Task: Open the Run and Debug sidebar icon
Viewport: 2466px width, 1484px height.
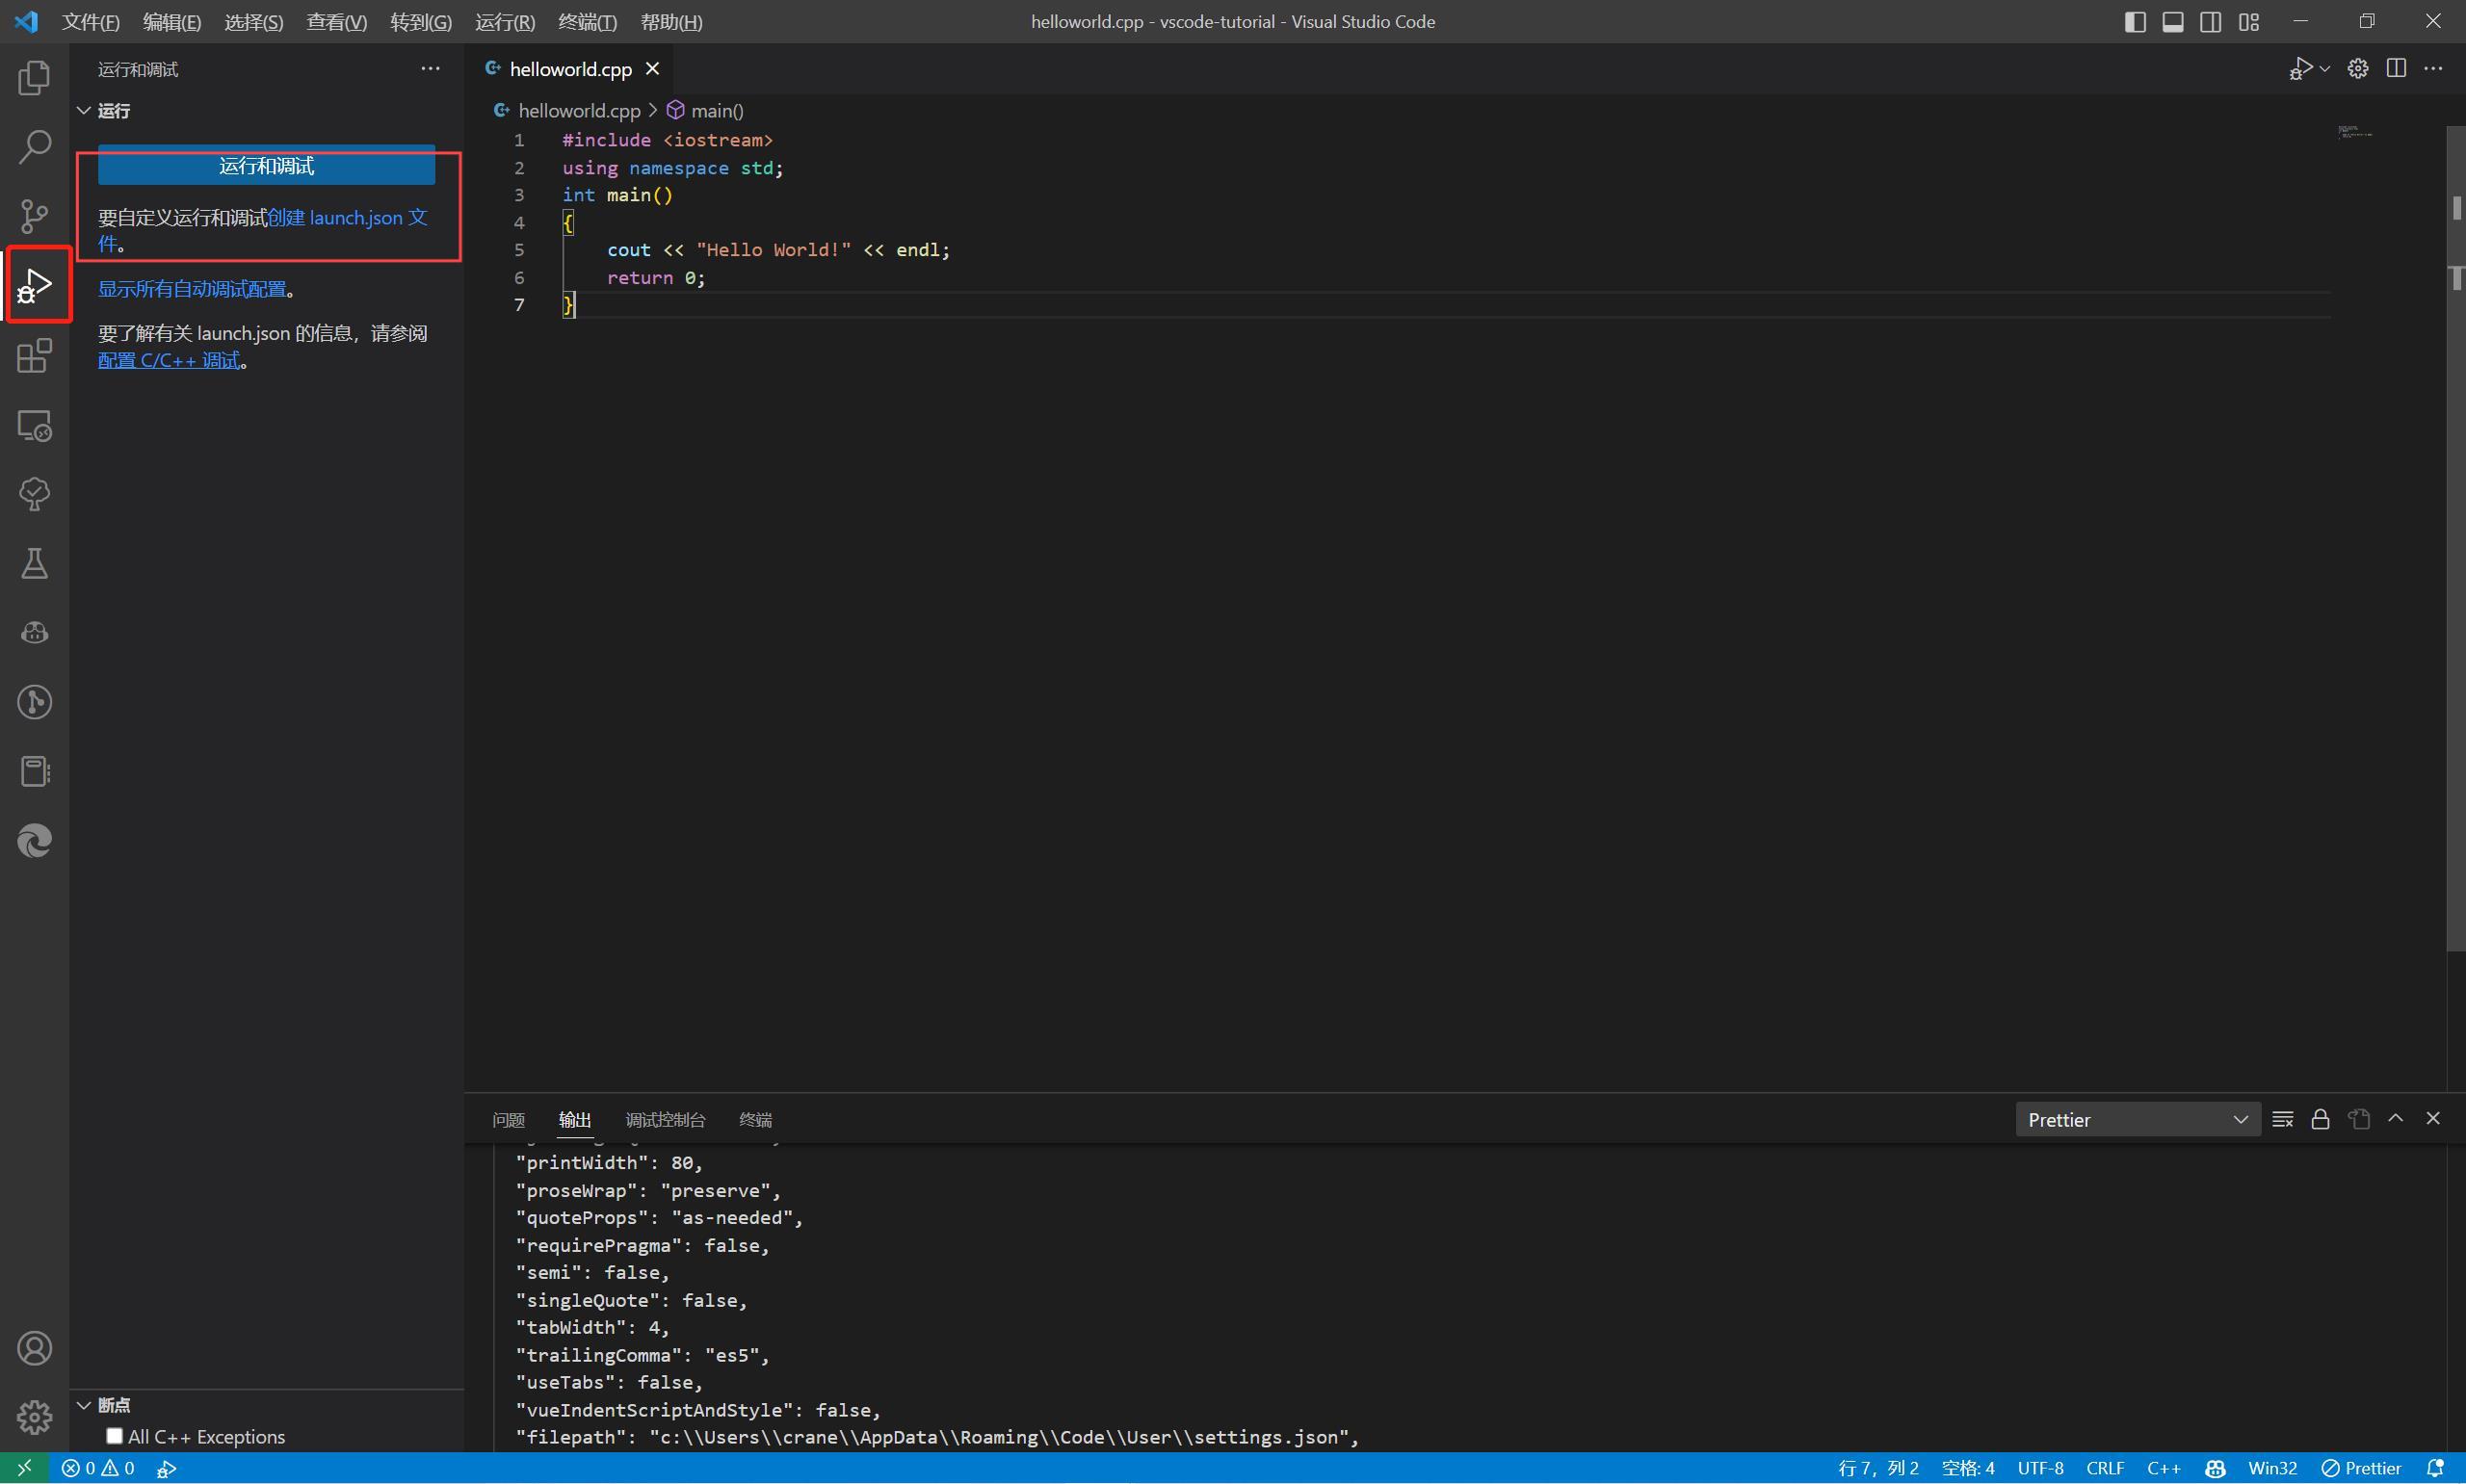Action: pos(36,285)
